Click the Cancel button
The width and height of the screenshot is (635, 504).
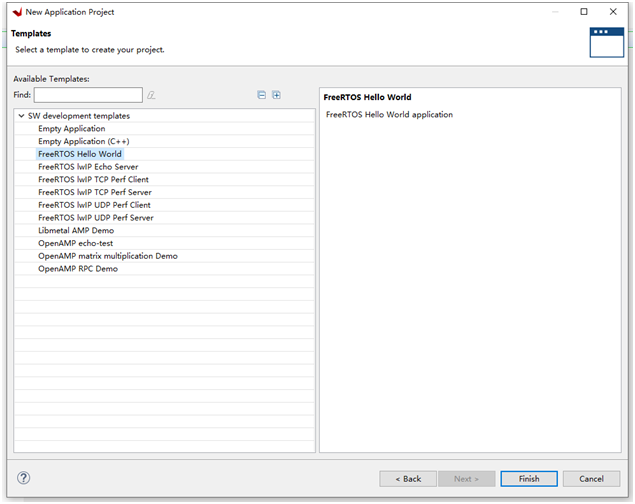click(x=591, y=479)
